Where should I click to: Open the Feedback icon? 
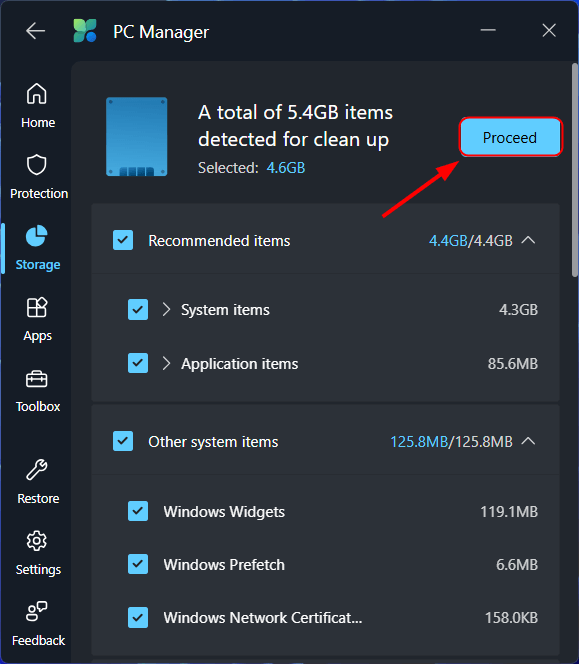pyautogui.click(x=37, y=611)
